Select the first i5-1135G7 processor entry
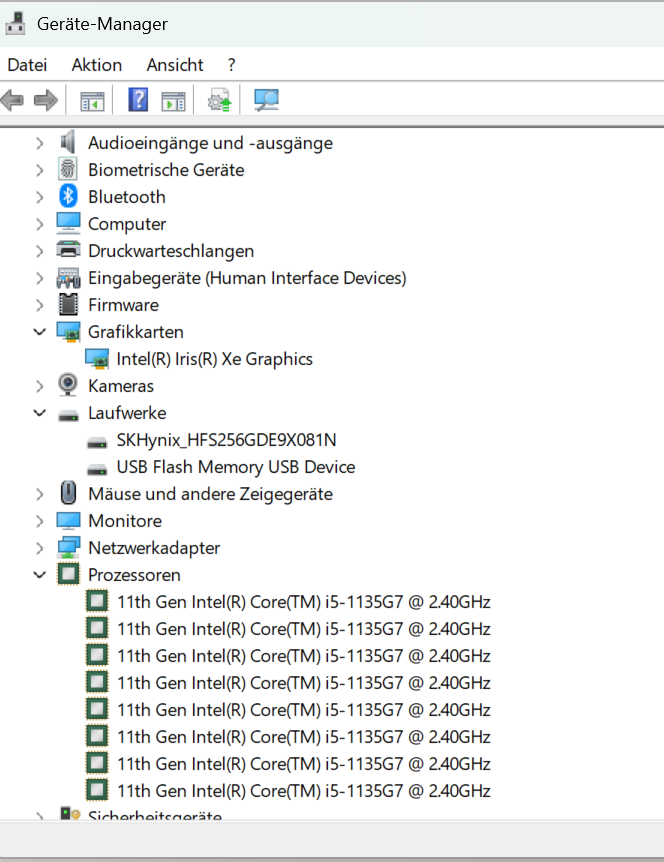 point(304,602)
